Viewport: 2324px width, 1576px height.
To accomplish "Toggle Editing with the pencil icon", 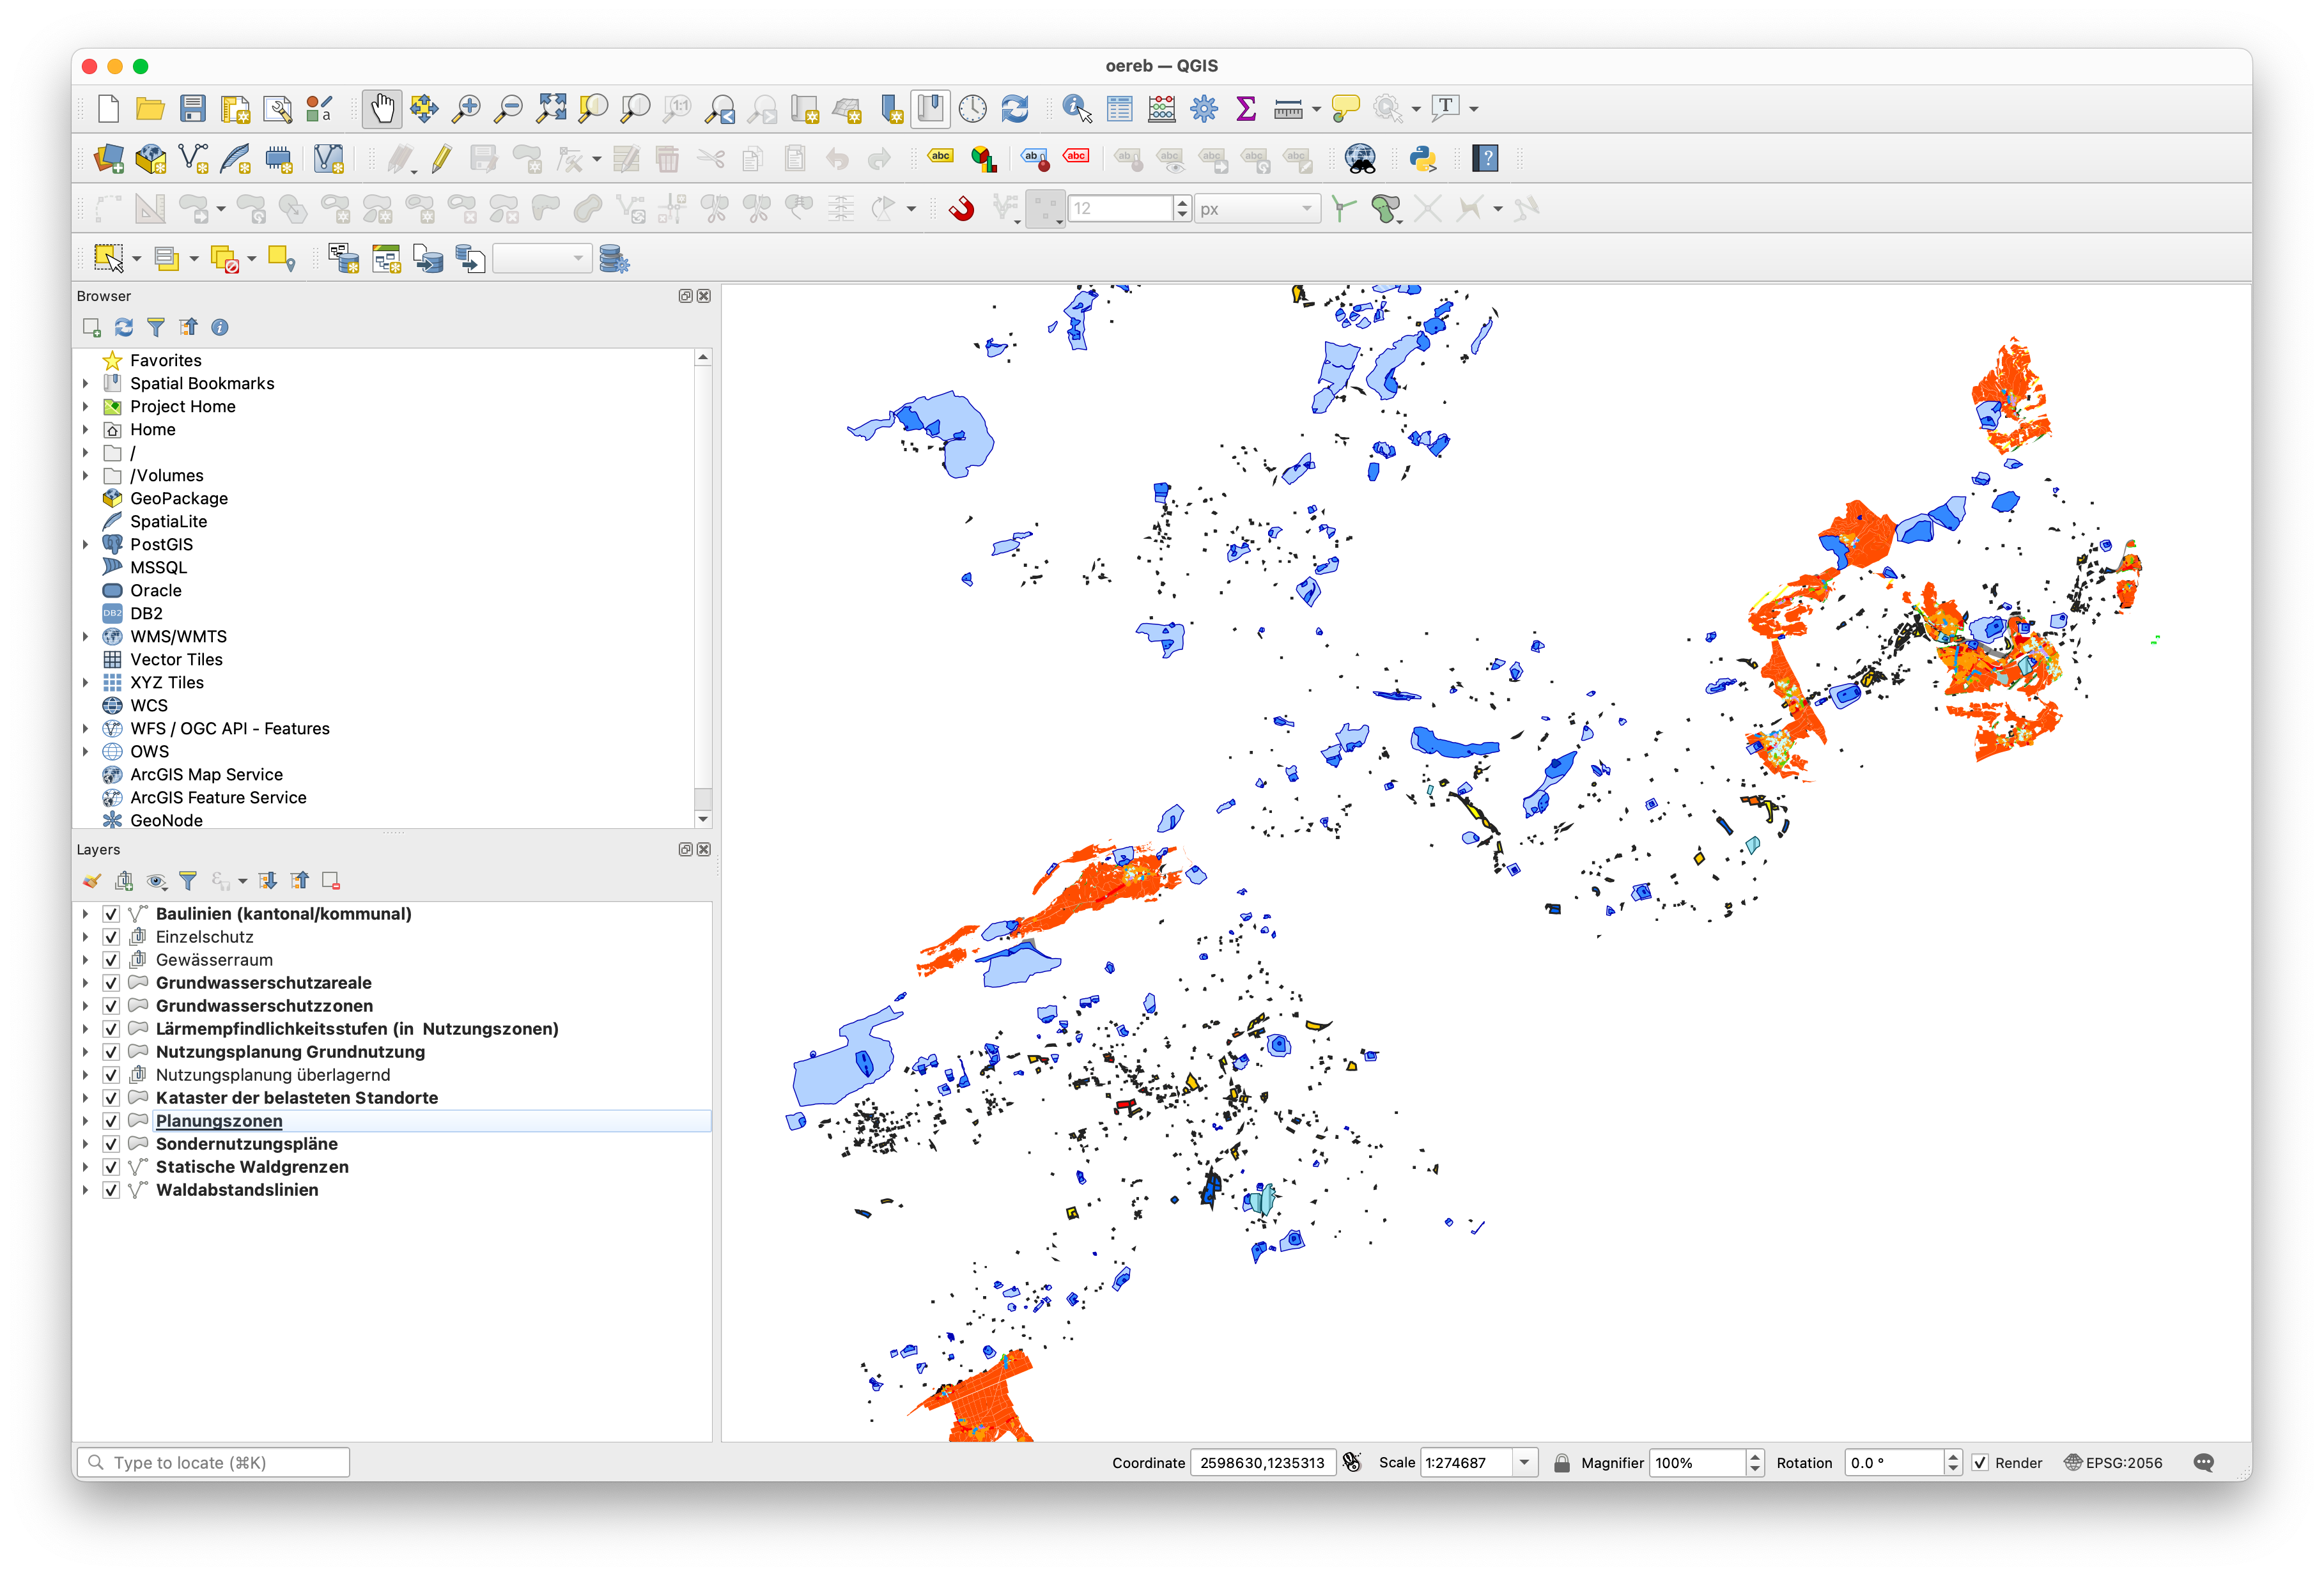I will [x=441, y=158].
